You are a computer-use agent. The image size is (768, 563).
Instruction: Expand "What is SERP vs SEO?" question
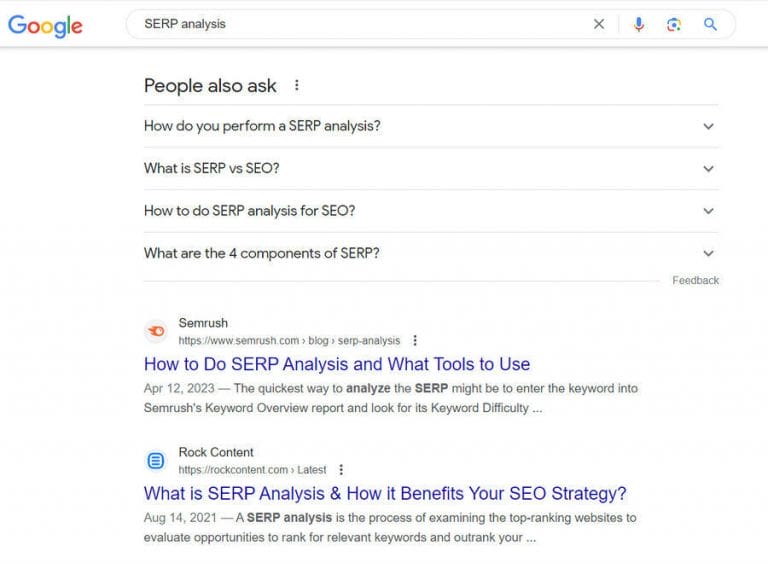(708, 169)
